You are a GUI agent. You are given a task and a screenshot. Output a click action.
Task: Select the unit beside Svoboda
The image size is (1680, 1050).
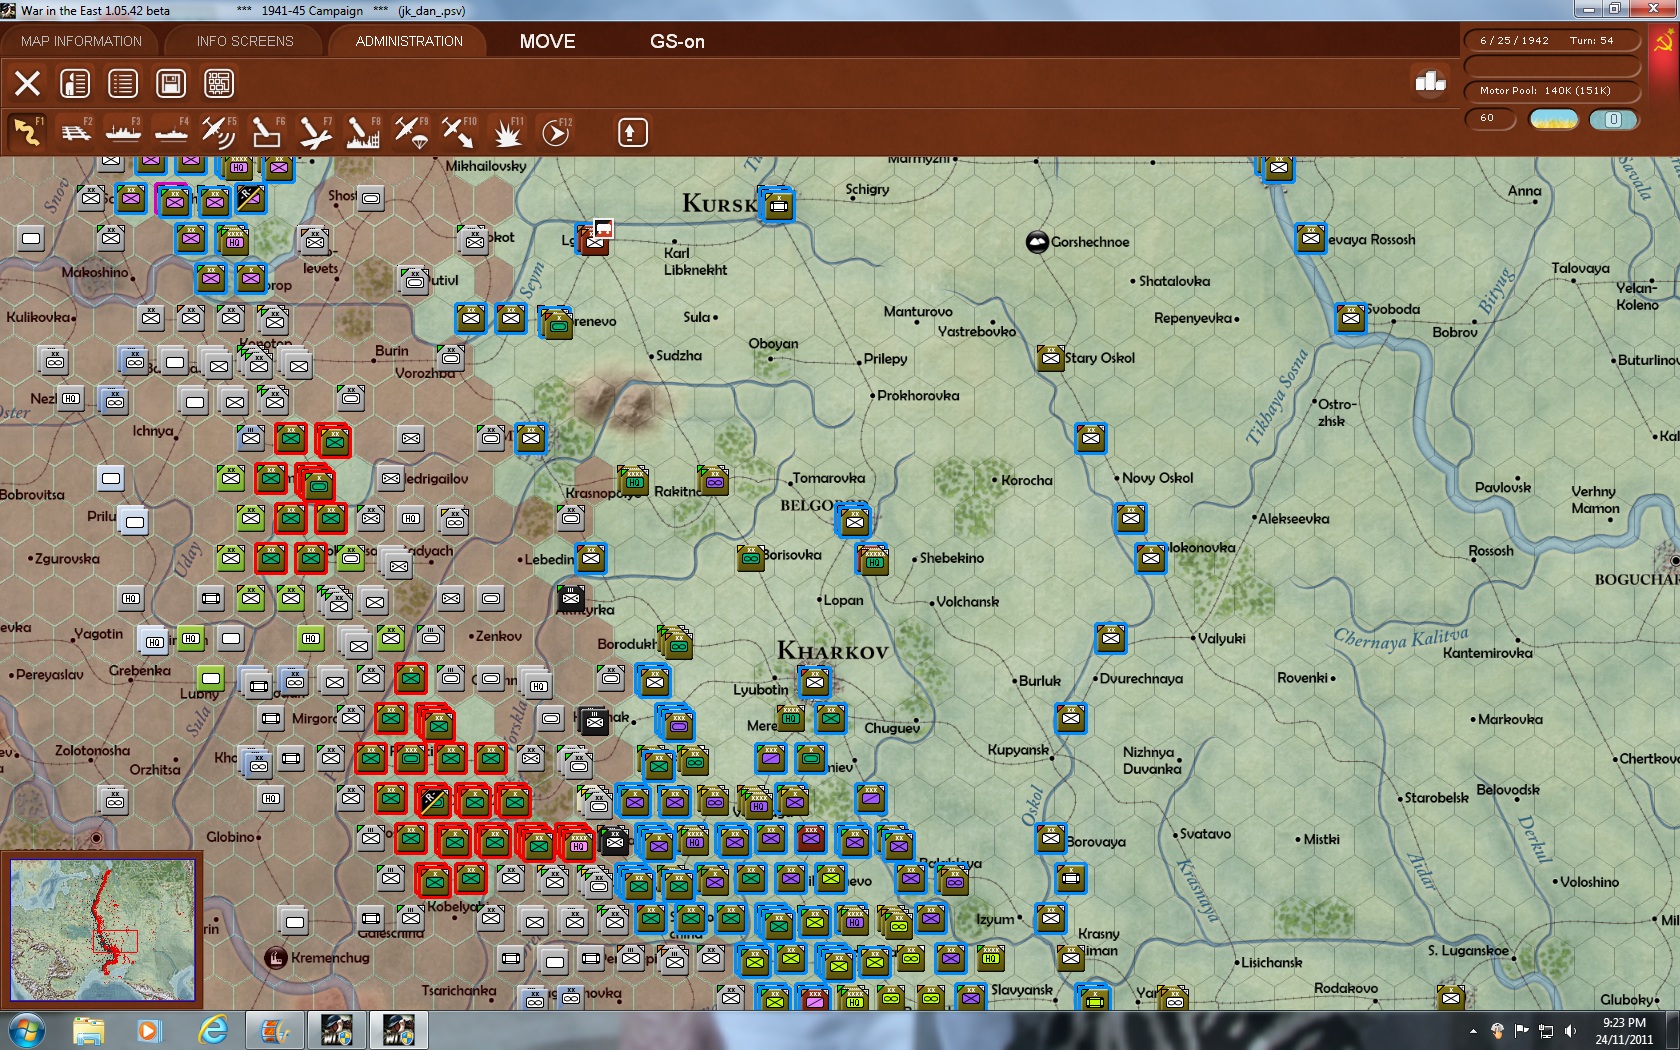[x=1350, y=318]
